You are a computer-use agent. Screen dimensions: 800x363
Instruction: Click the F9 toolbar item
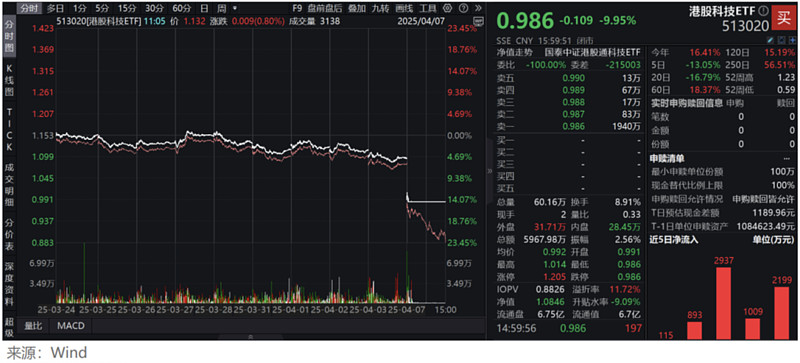pyautogui.click(x=297, y=9)
